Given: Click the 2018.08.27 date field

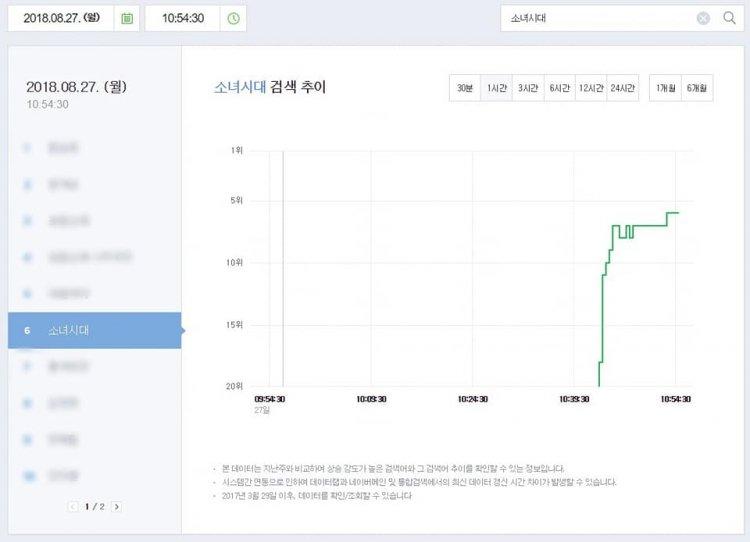Looking at the screenshot, I should tap(62, 18).
